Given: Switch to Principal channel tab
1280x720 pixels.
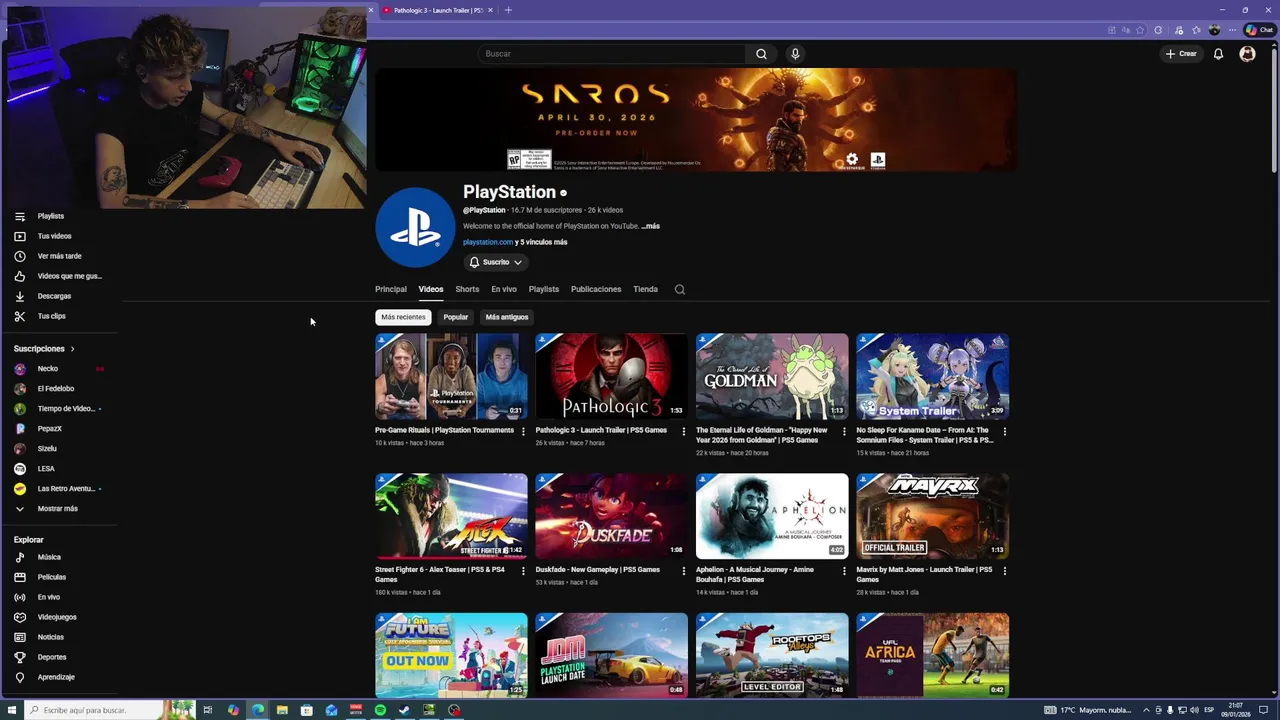Looking at the screenshot, I should (391, 289).
